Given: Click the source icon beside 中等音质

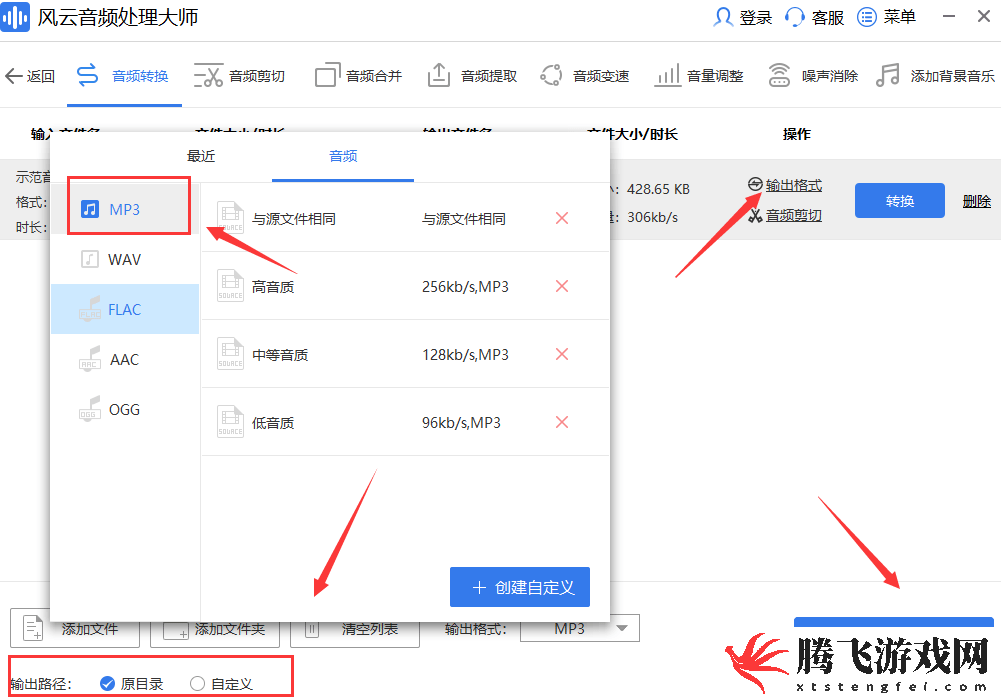Looking at the screenshot, I should coord(230,354).
